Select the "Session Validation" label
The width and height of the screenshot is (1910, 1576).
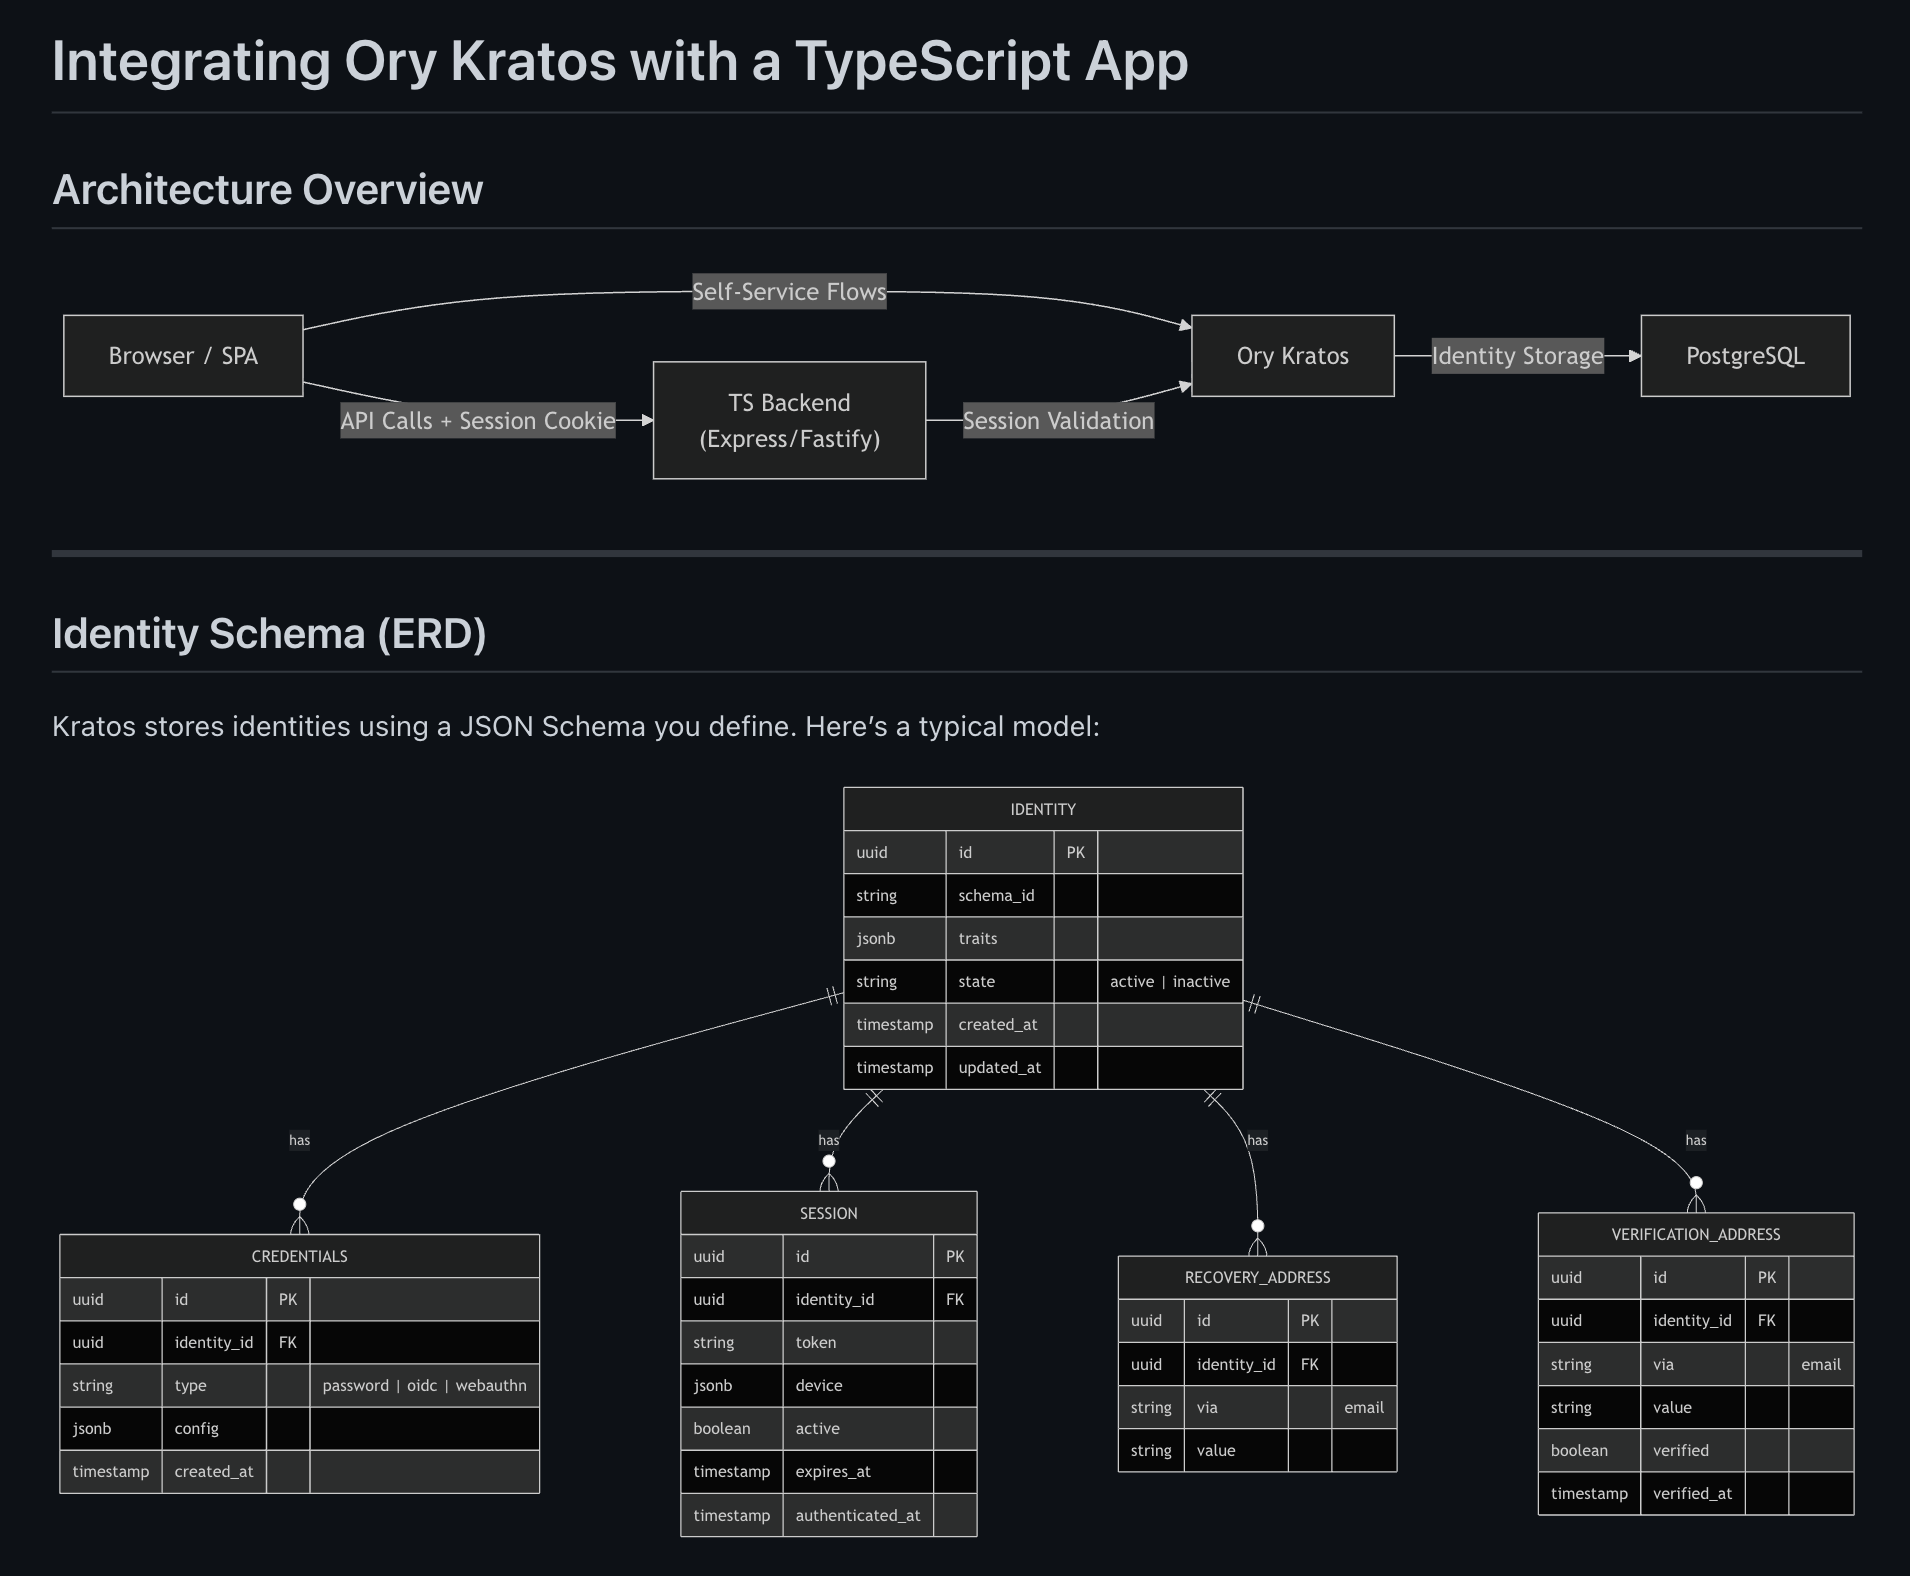click(1058, 420)
